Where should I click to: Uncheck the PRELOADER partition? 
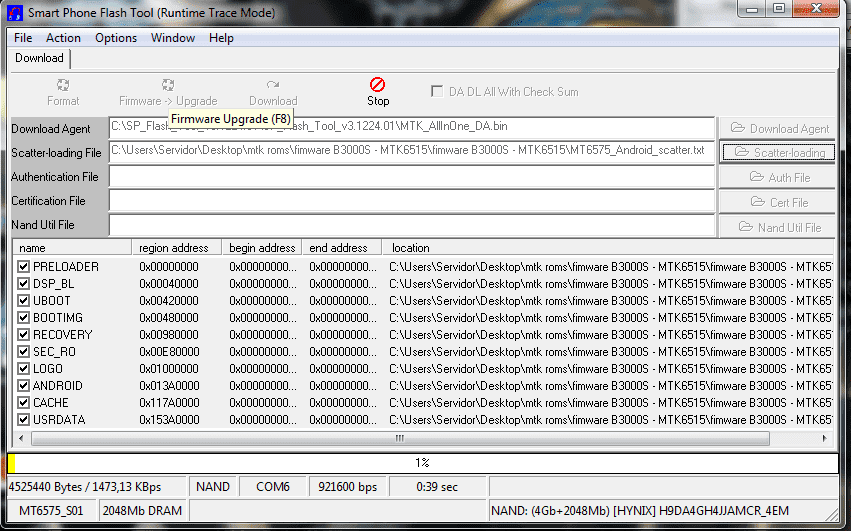pyautogui.click(x=23, y=267)
